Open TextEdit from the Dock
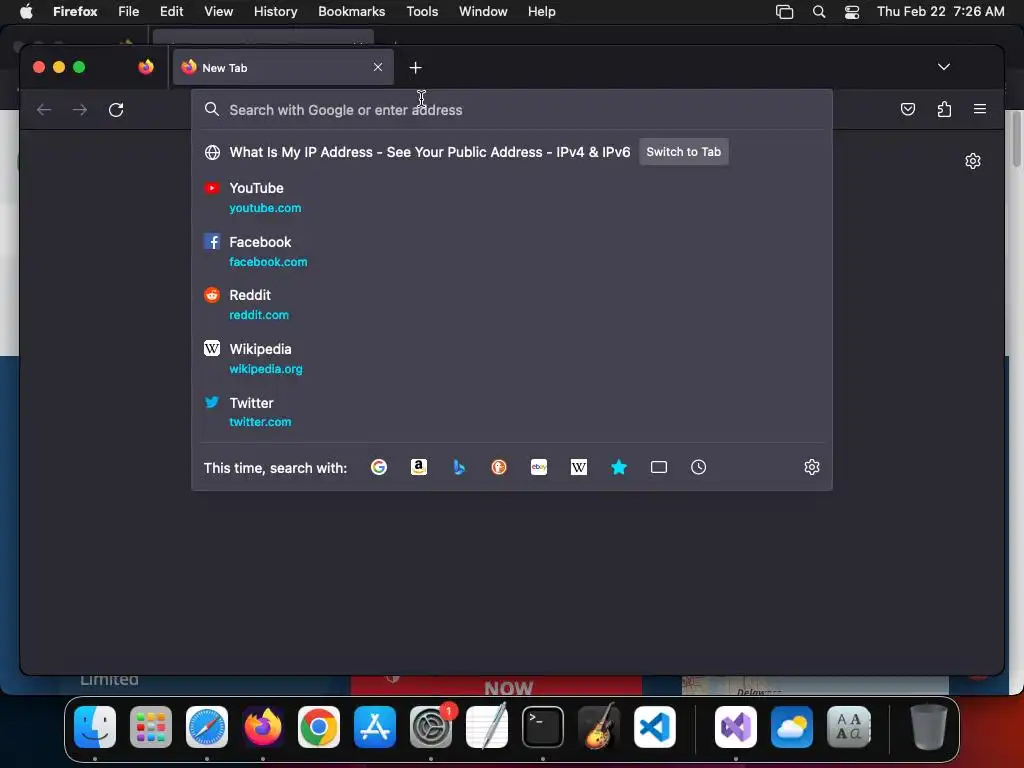The height and width of the screenshot is (768, 1024). coord(487,727)
